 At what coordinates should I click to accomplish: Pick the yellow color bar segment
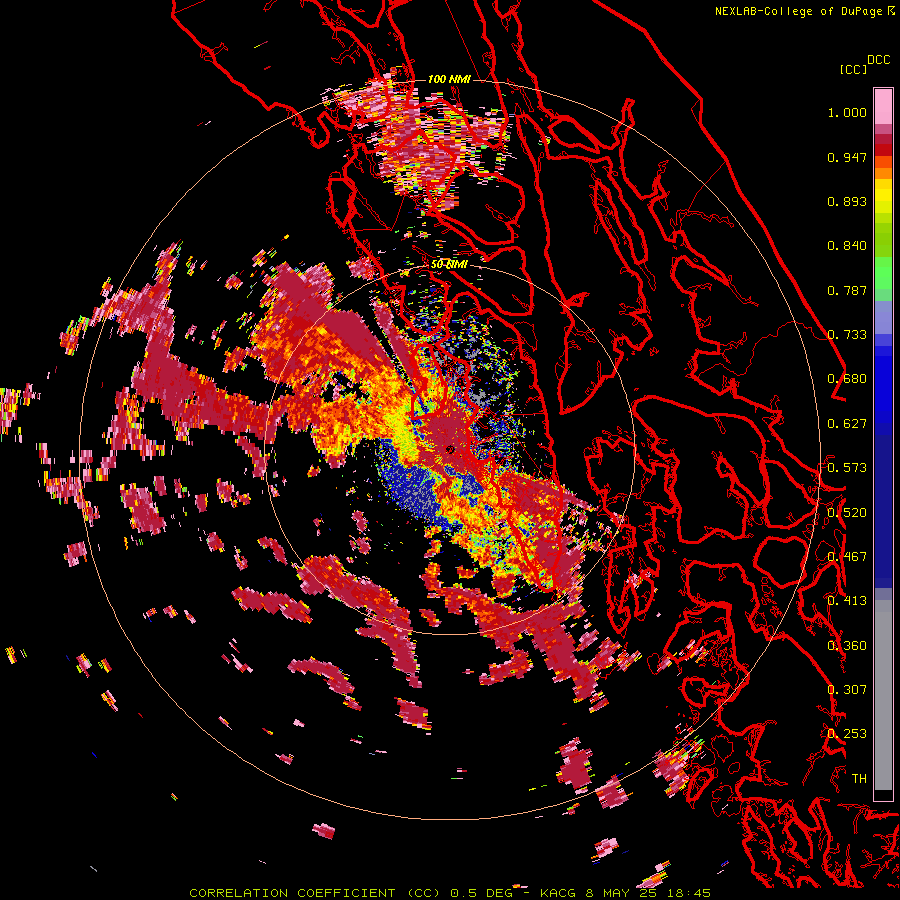tap(883, 197)
